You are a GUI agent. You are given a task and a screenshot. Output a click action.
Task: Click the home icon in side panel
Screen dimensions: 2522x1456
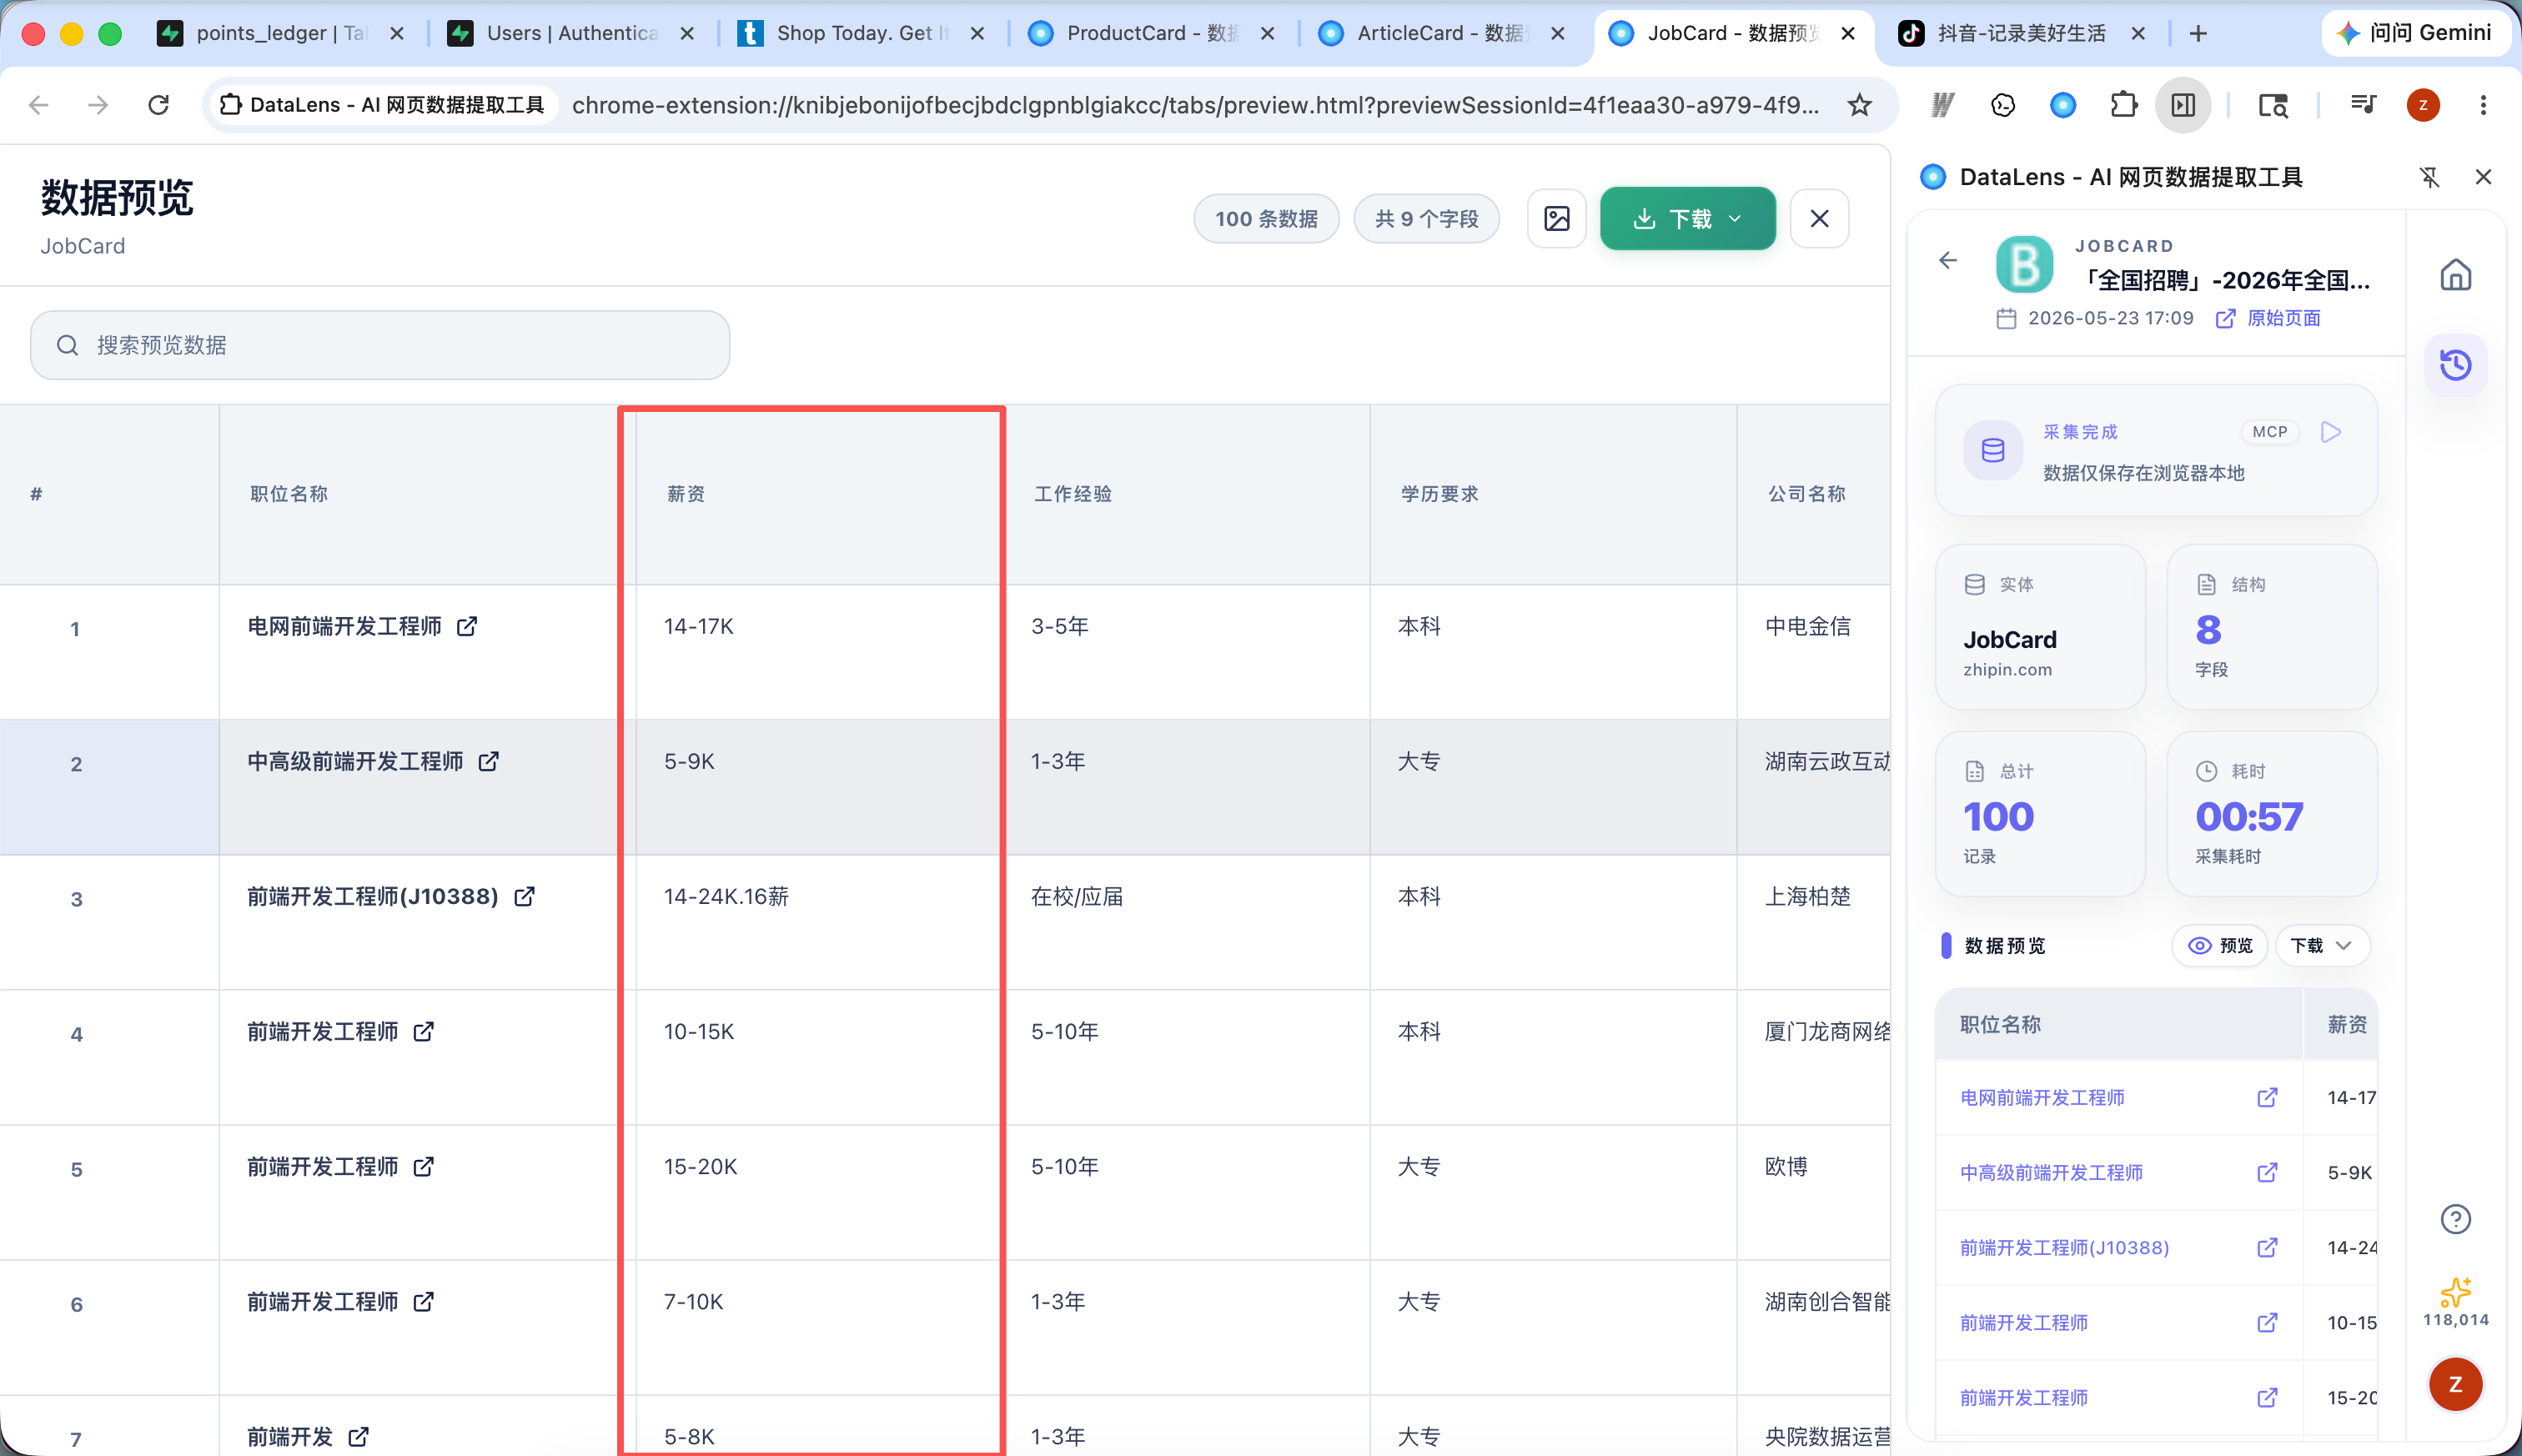(x=2455, y=275)
